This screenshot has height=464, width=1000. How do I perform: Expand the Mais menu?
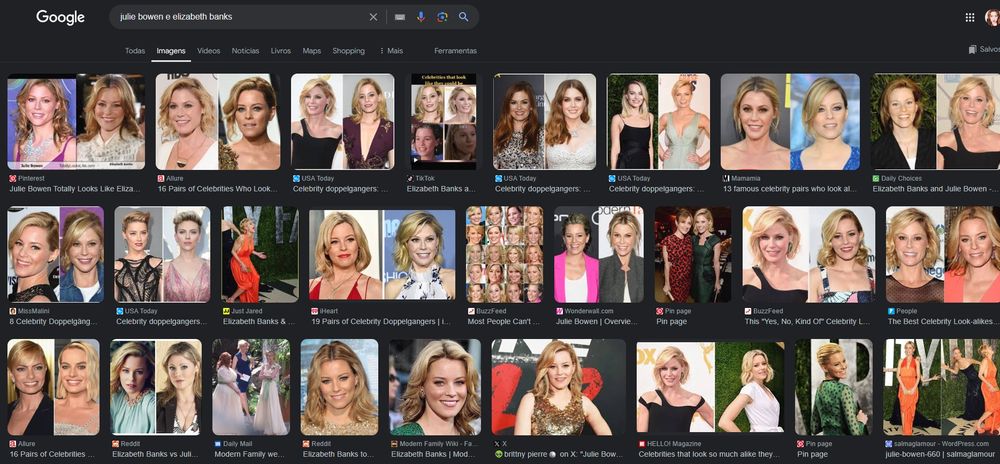(391, 51)
